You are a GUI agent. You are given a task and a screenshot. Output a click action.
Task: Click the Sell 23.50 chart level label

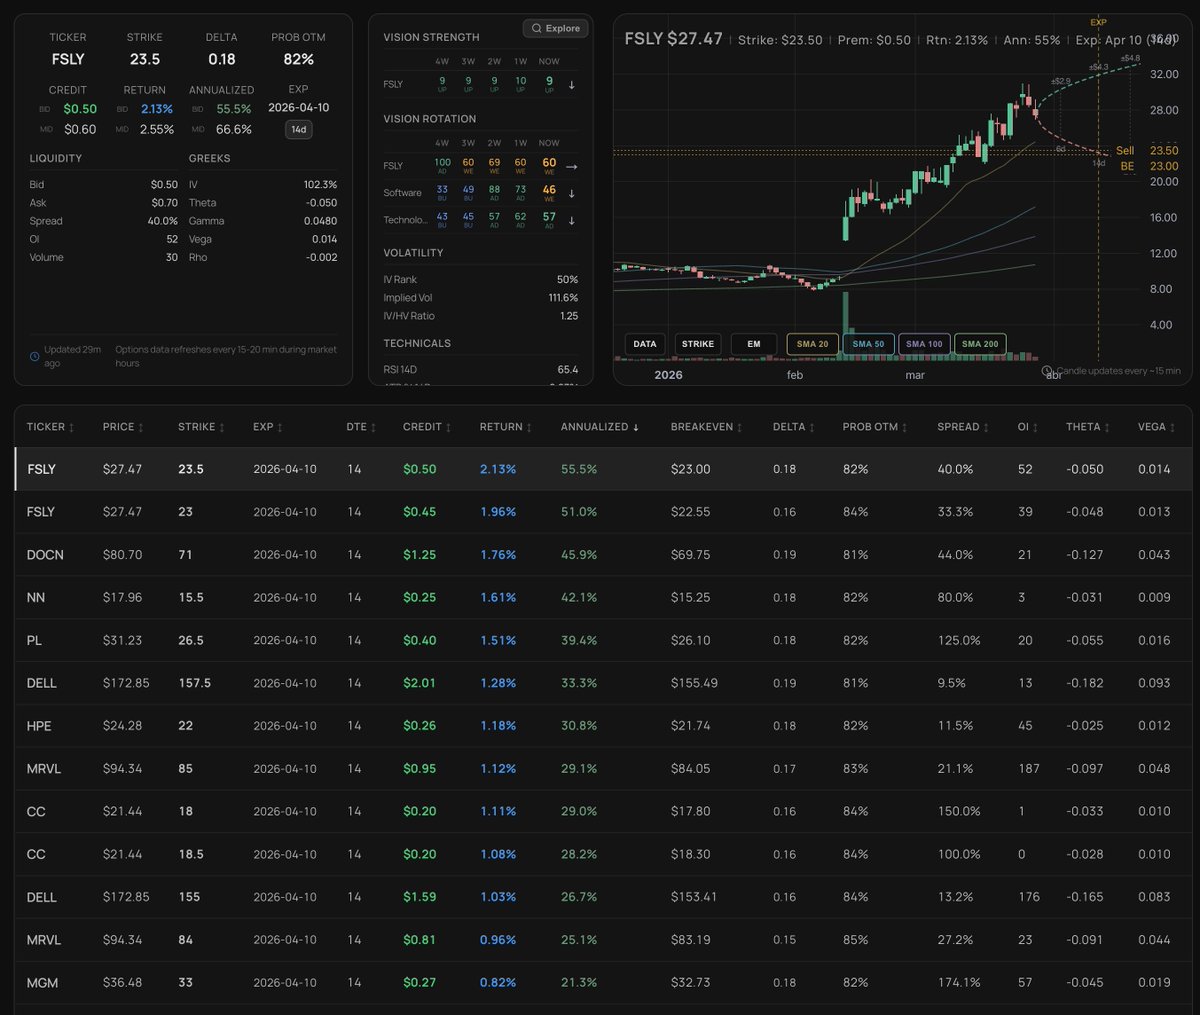tap(1146, 151)
